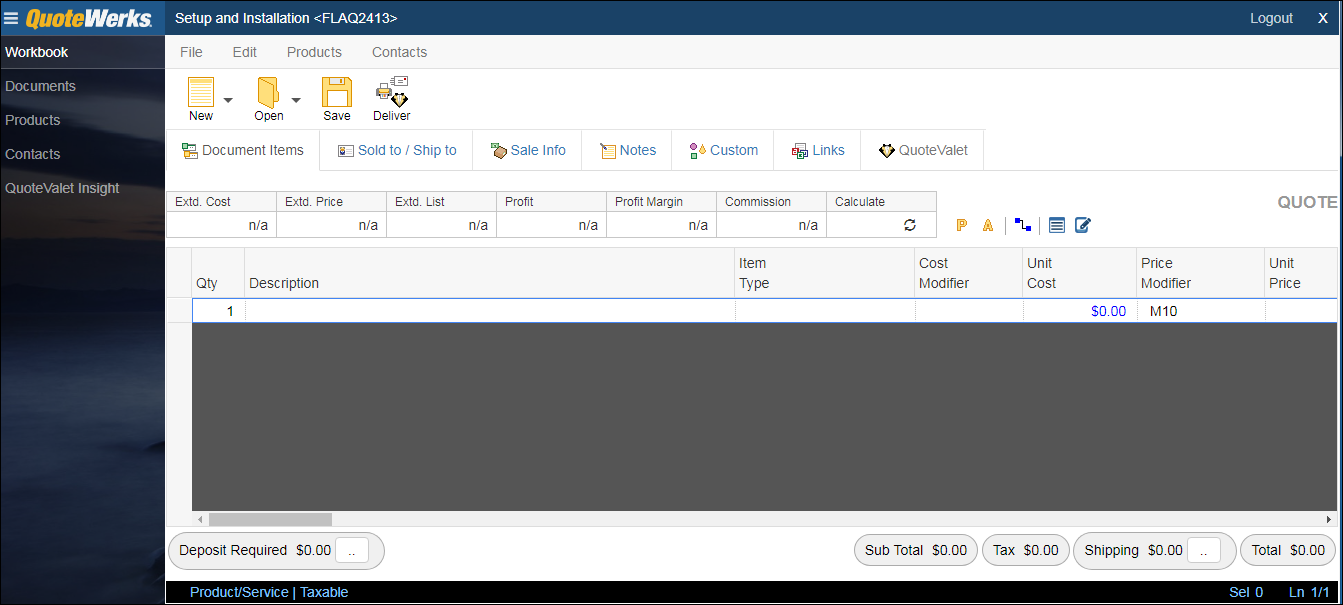Click the Item Type column header
The image size is (1343, 605).
(825, 273)
